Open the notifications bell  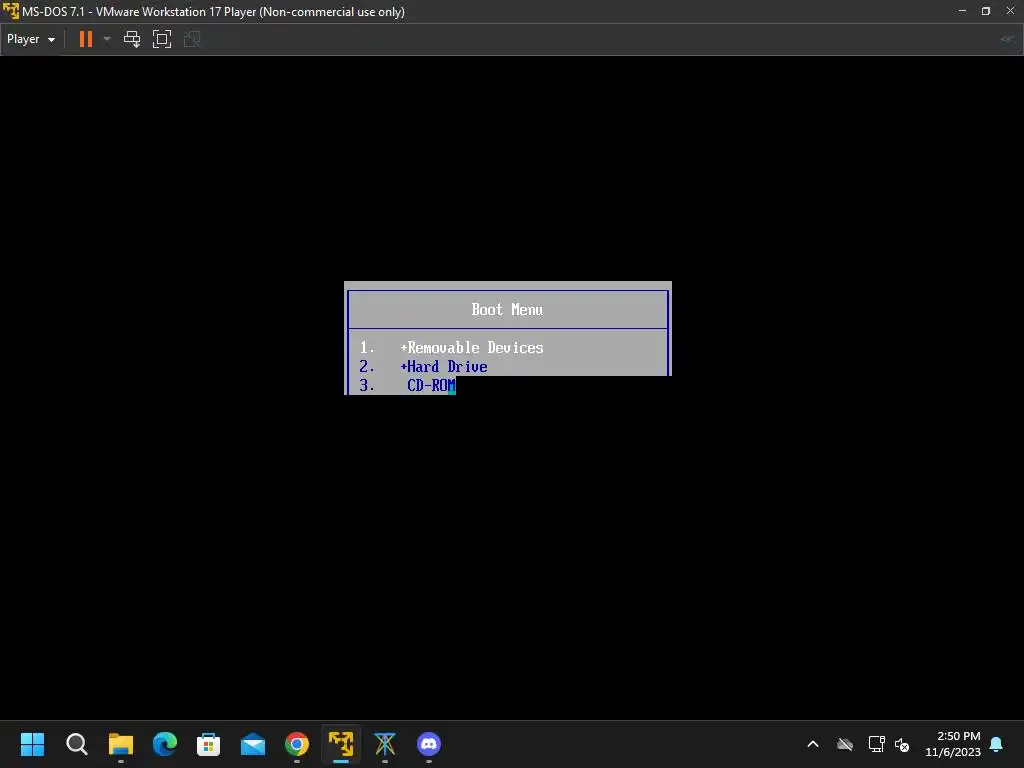(x=997, y=744)
